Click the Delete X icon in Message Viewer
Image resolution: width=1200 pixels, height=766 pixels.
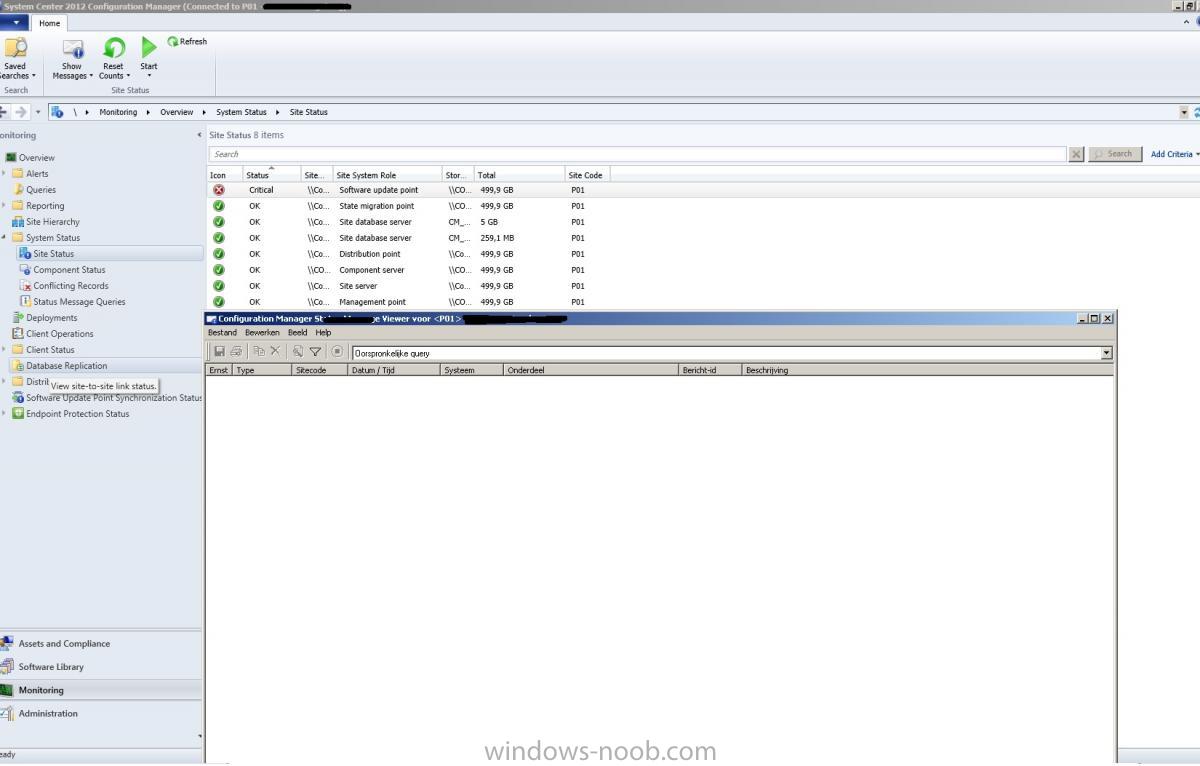[x=275, y=352]
